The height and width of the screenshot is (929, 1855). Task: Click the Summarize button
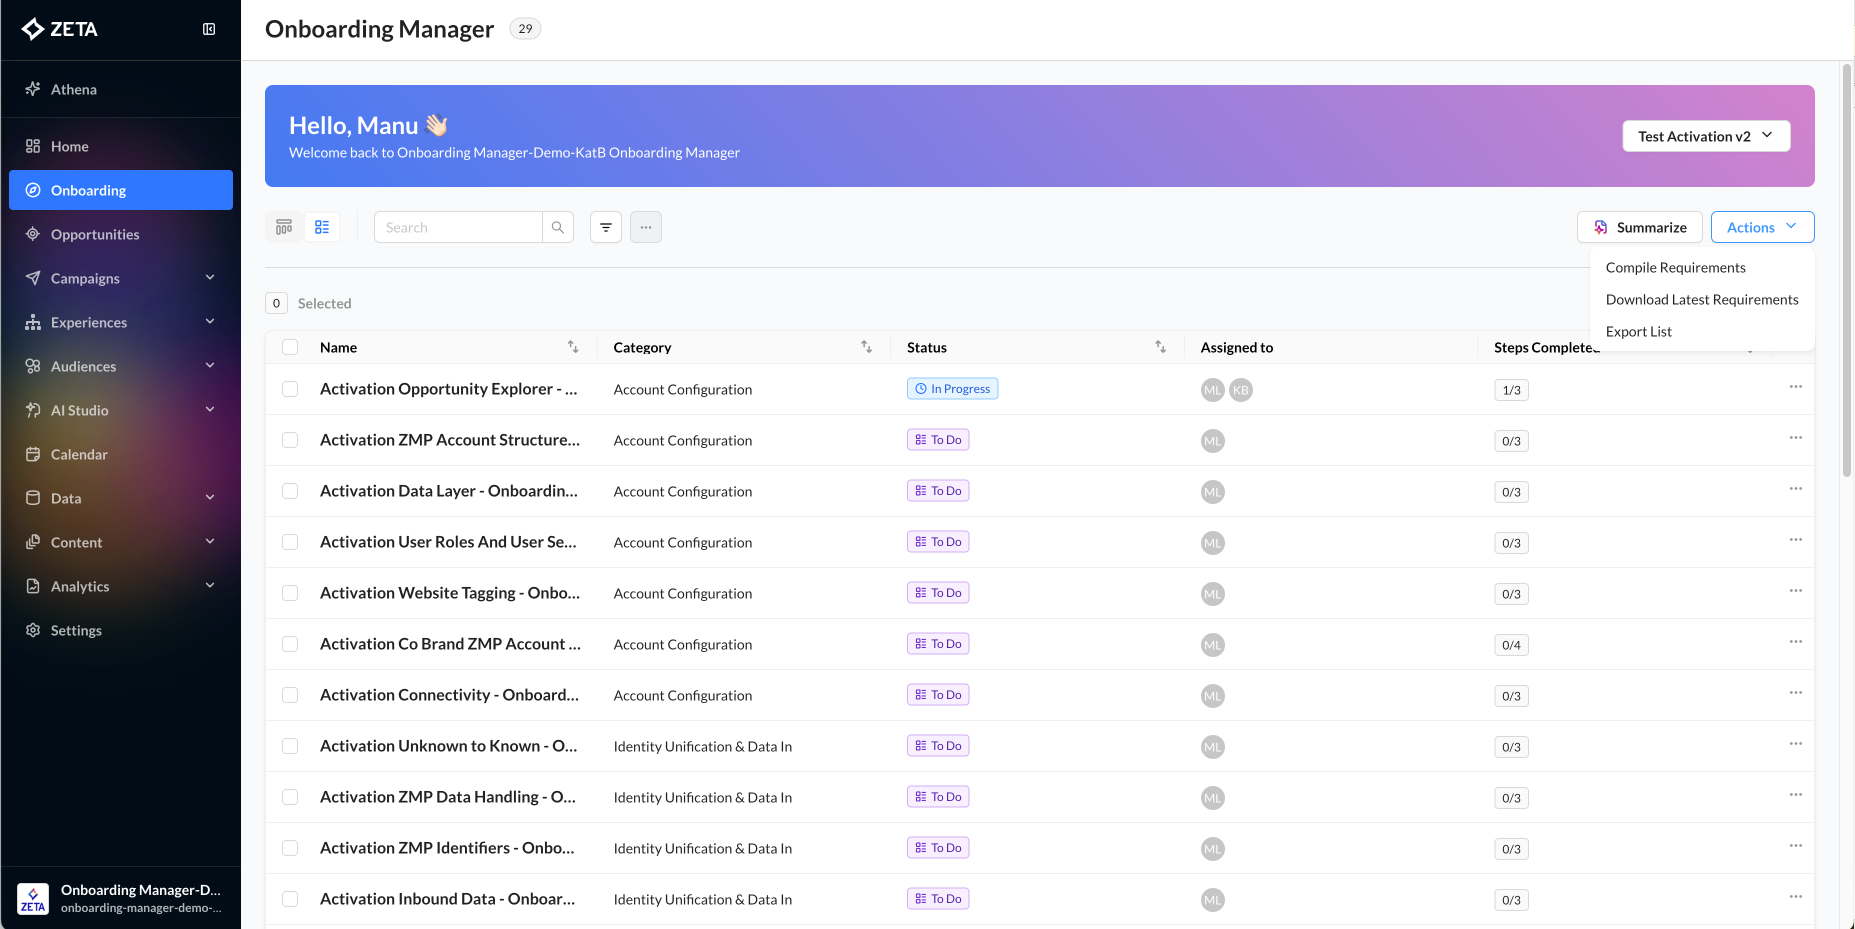coord(1639,227)
